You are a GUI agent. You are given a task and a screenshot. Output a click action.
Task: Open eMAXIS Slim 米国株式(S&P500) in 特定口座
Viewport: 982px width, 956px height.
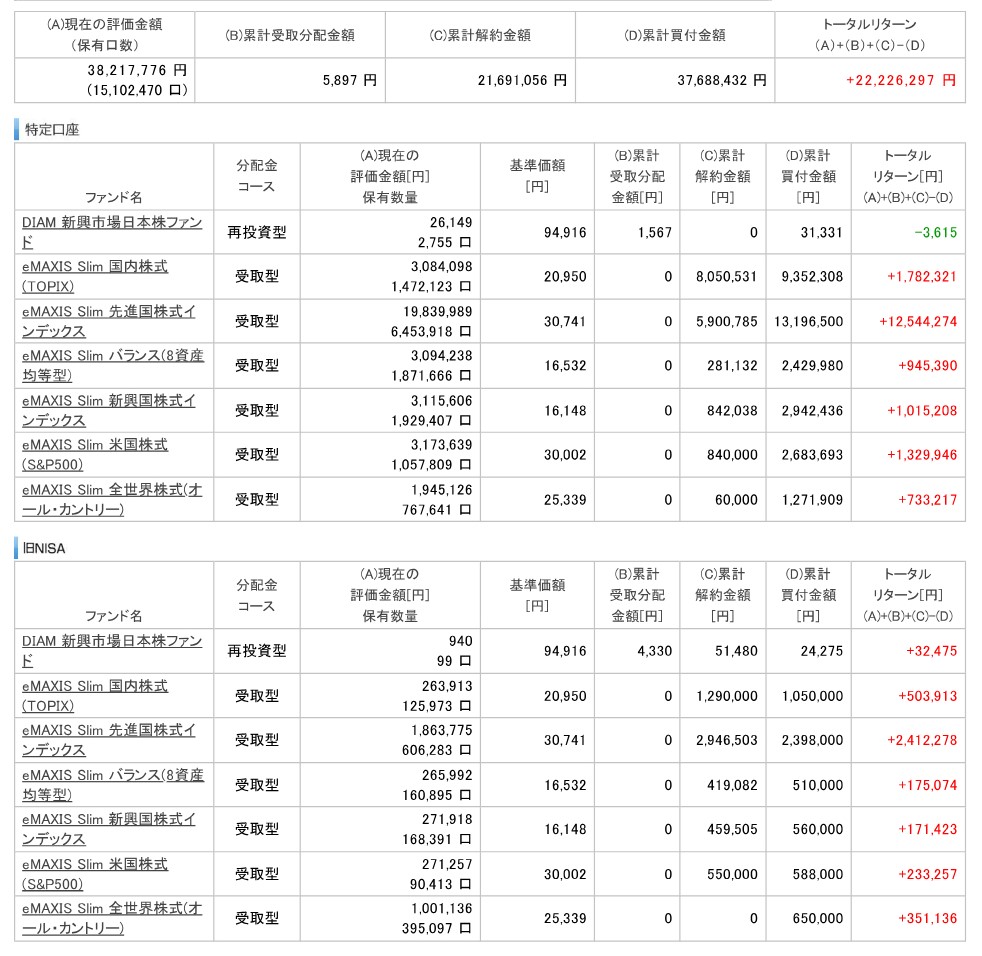[x=95, y=454]
